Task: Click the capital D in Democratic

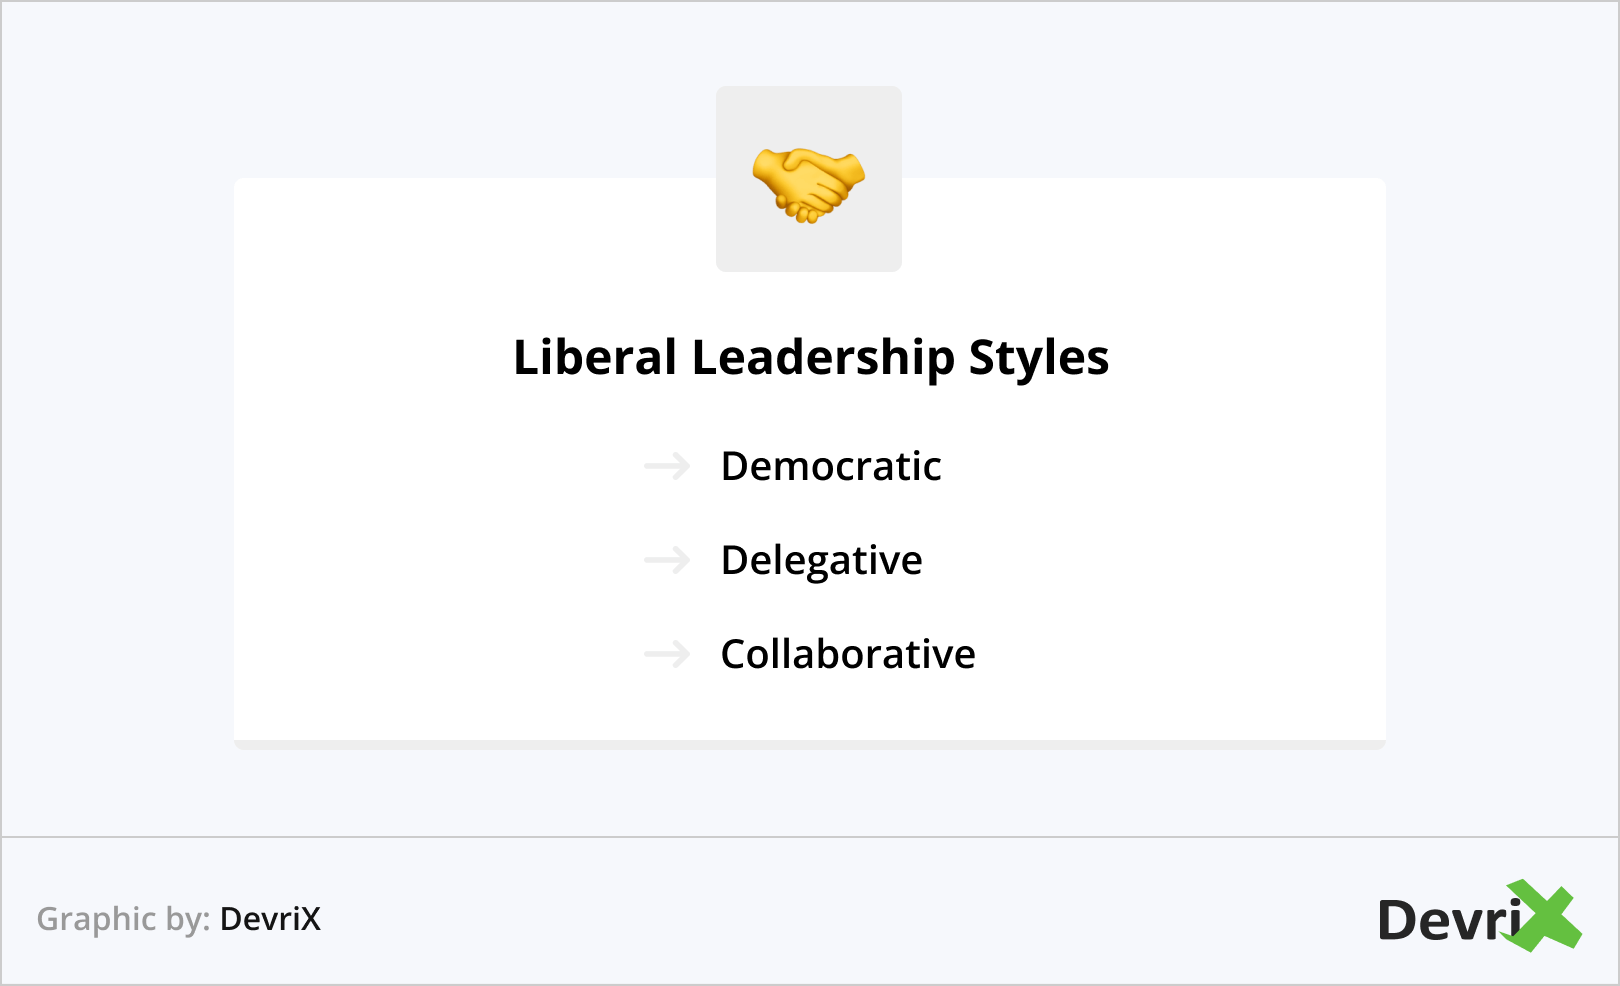Action: [735, 466]
